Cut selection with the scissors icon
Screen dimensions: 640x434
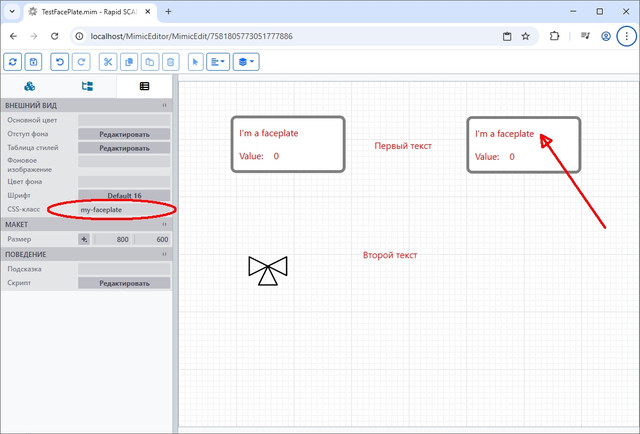pos(108,62)
